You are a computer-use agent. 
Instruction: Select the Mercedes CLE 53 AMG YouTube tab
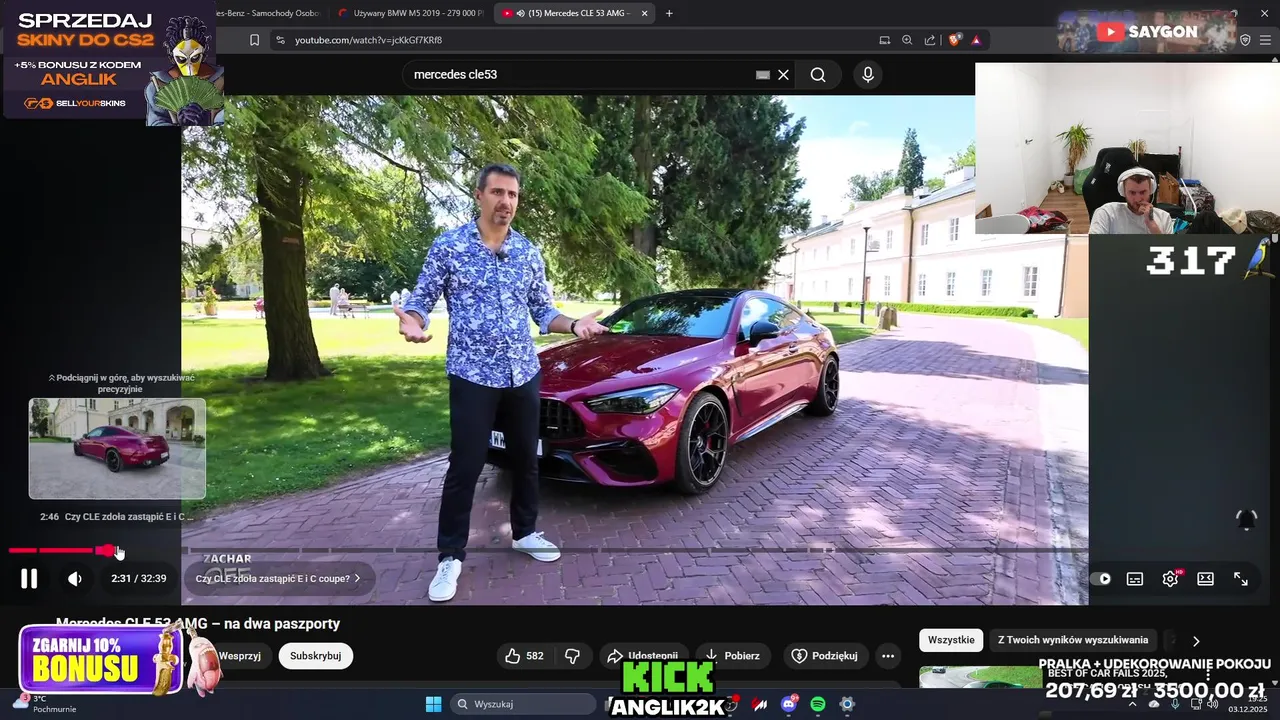click(572, 13)
